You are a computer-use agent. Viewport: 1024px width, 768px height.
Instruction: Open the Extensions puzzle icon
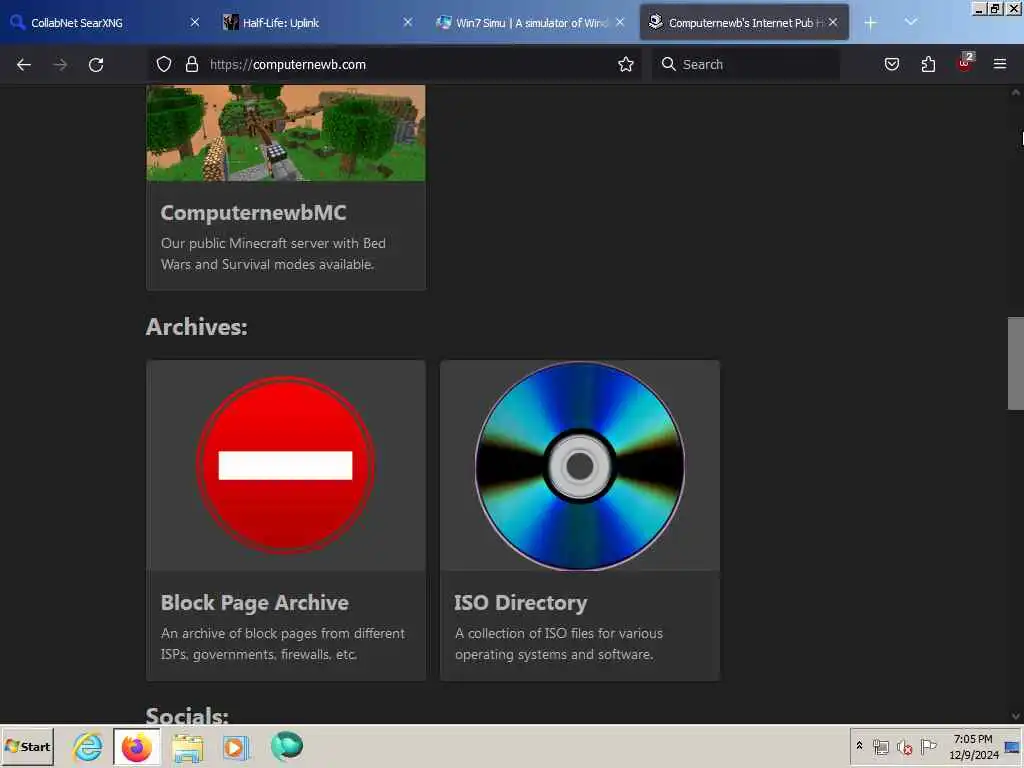[928, 64]
